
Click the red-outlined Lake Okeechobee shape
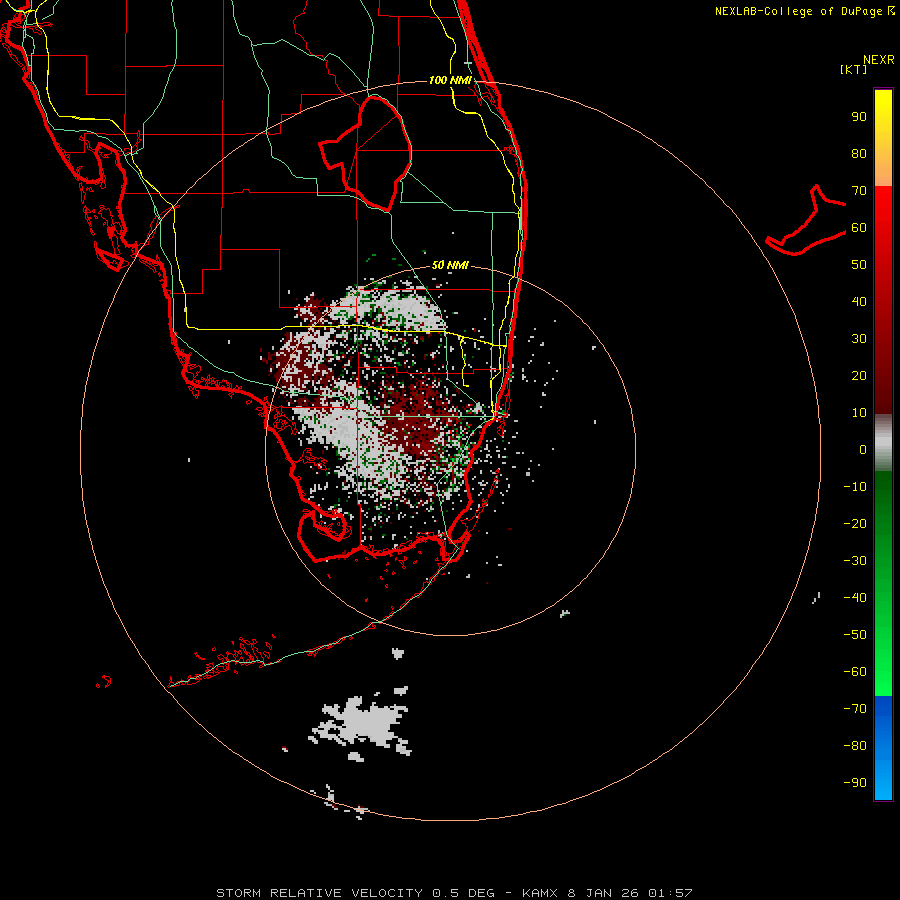click(x=365, y=153)
